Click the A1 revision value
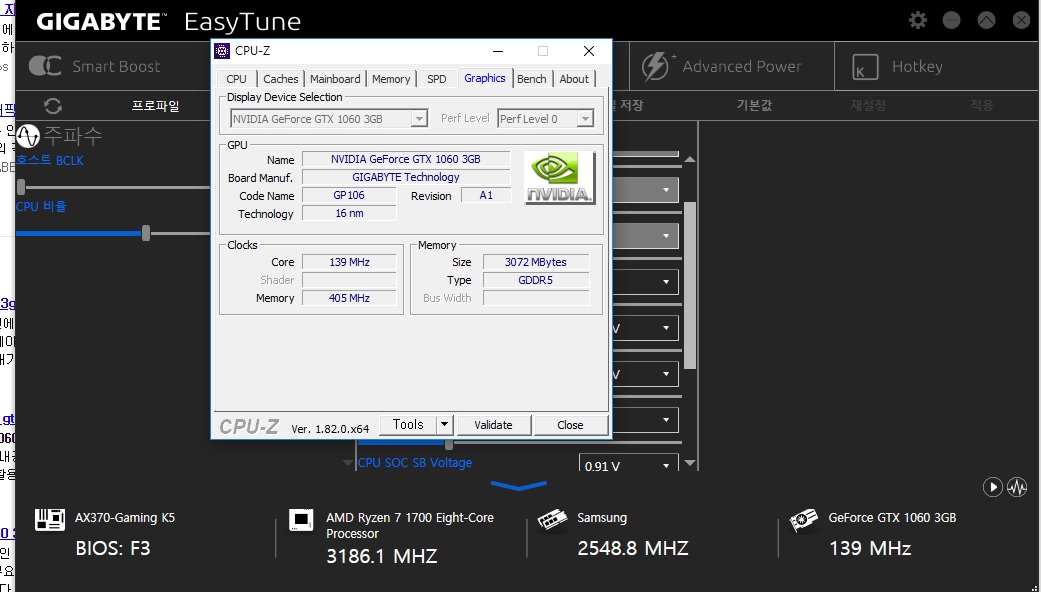The height and width of the screenshot is (592, 1041). (486, 195)
